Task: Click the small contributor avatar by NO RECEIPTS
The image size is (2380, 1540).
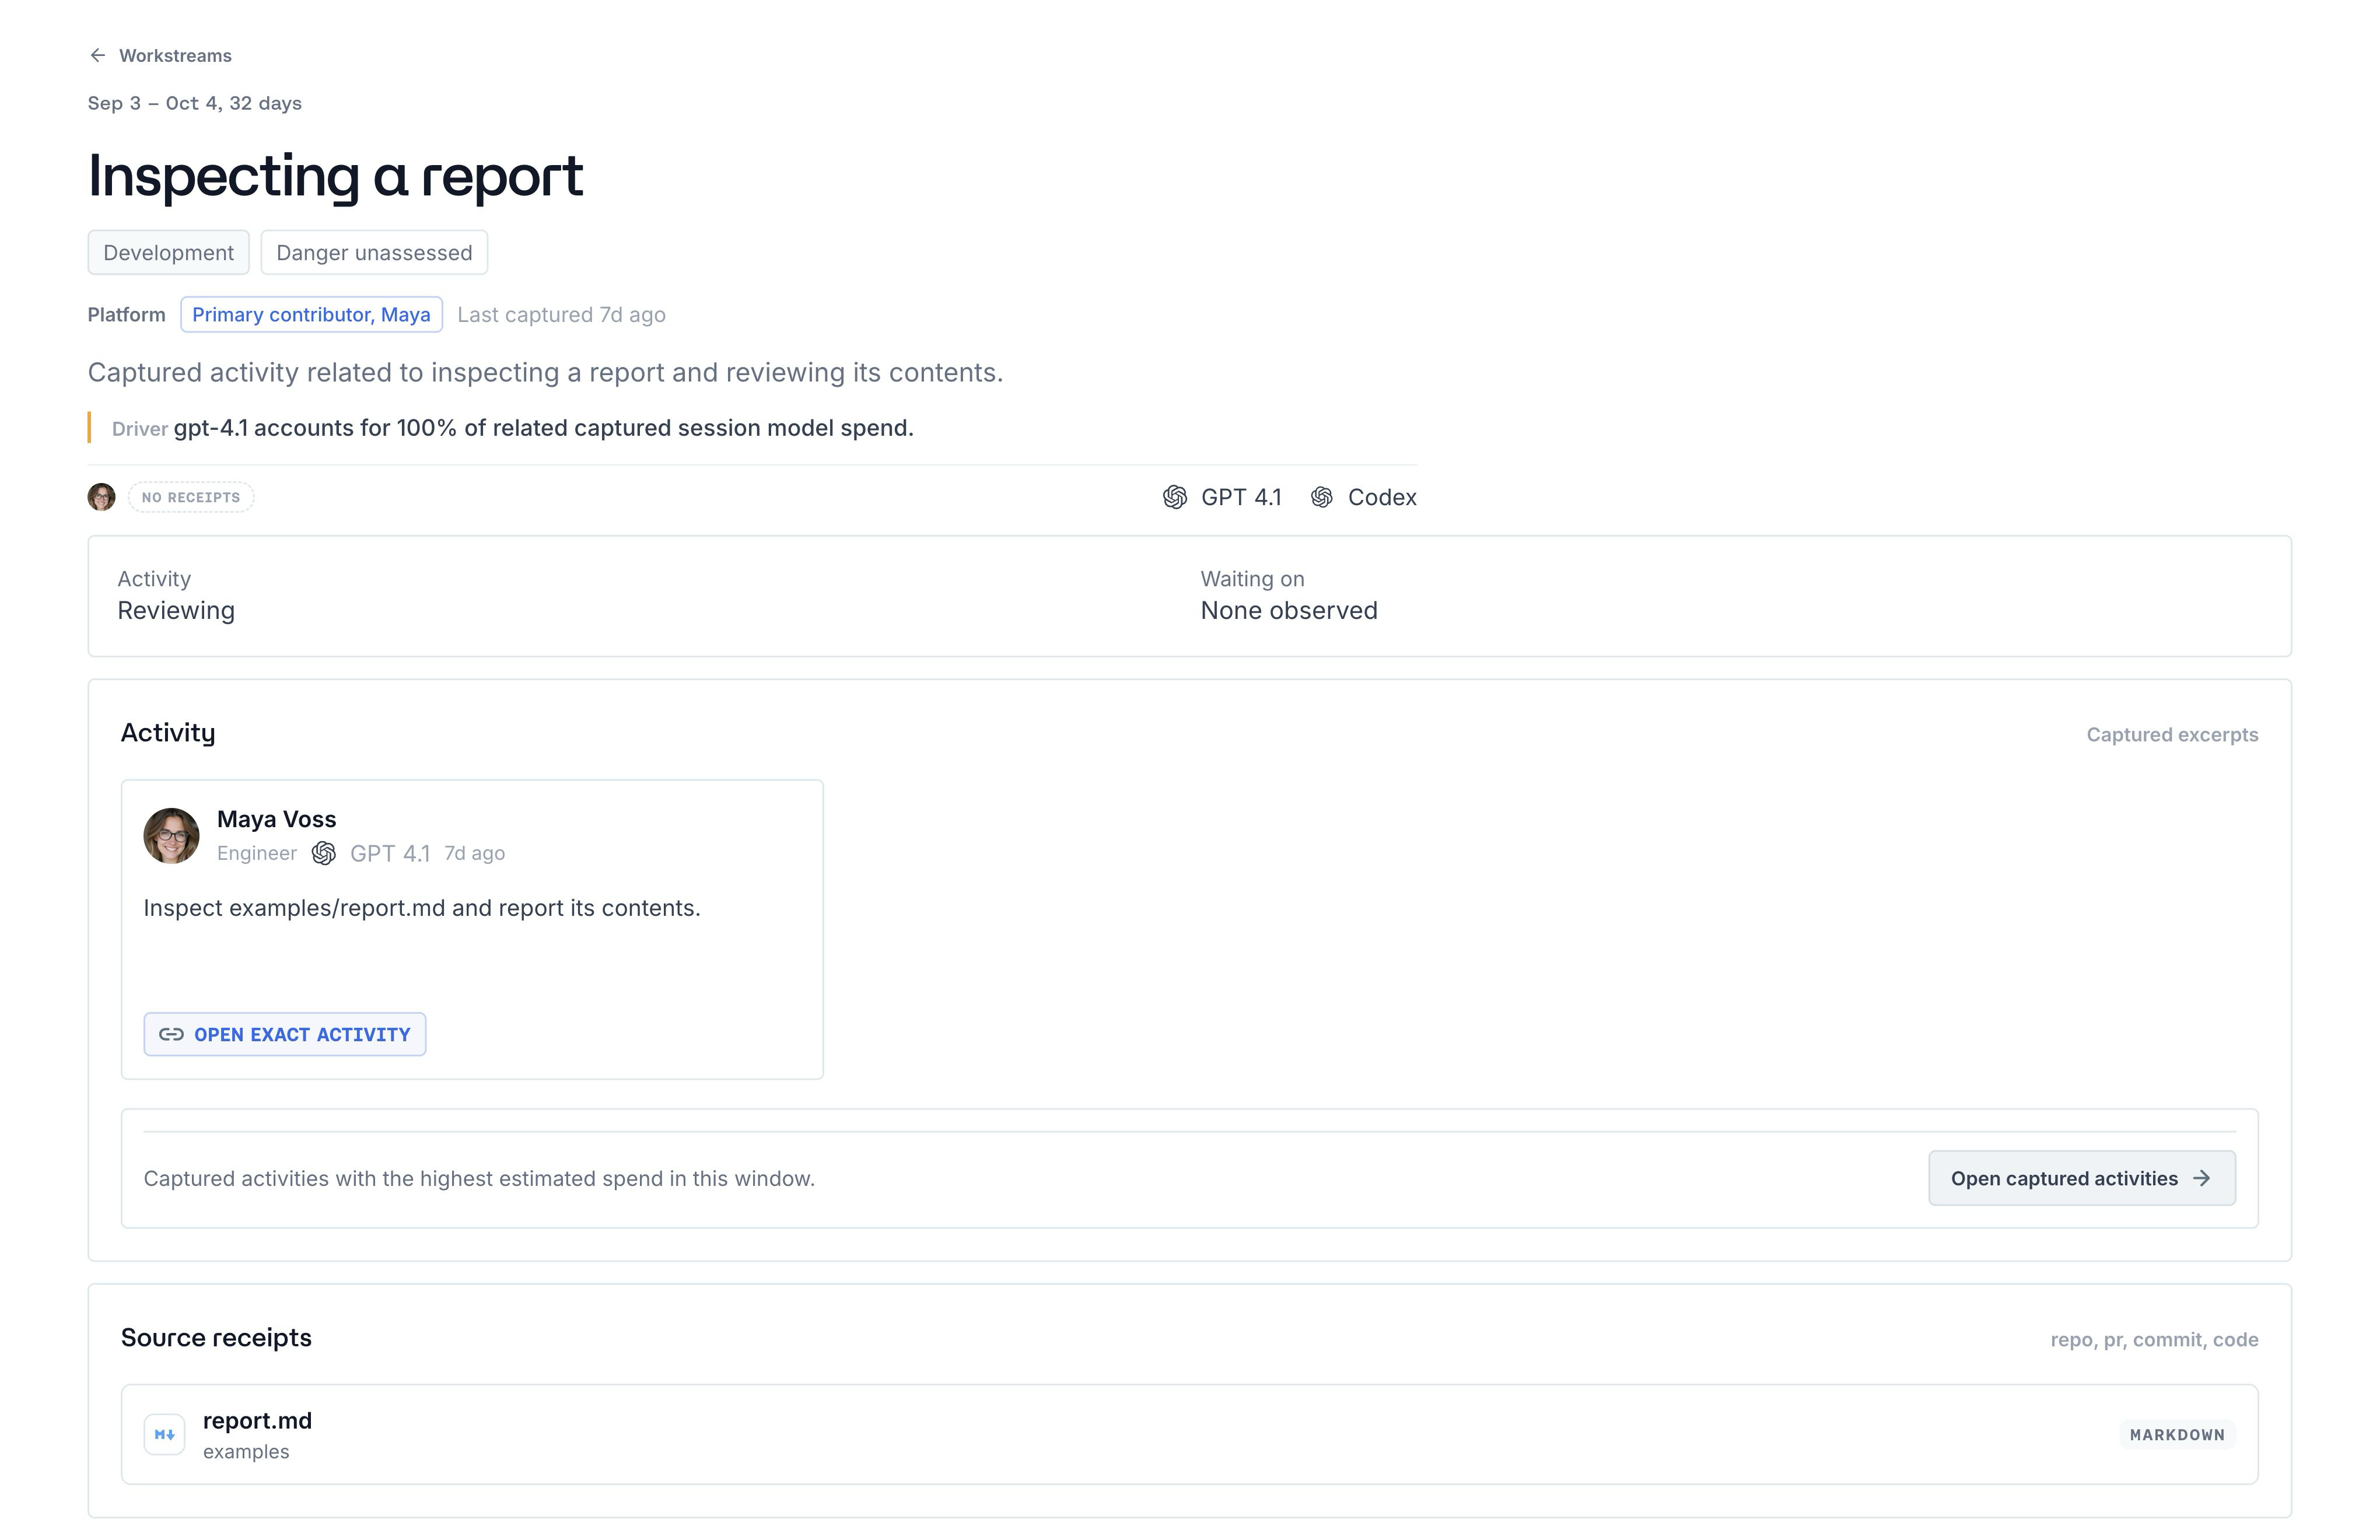Action: point(101,497)
